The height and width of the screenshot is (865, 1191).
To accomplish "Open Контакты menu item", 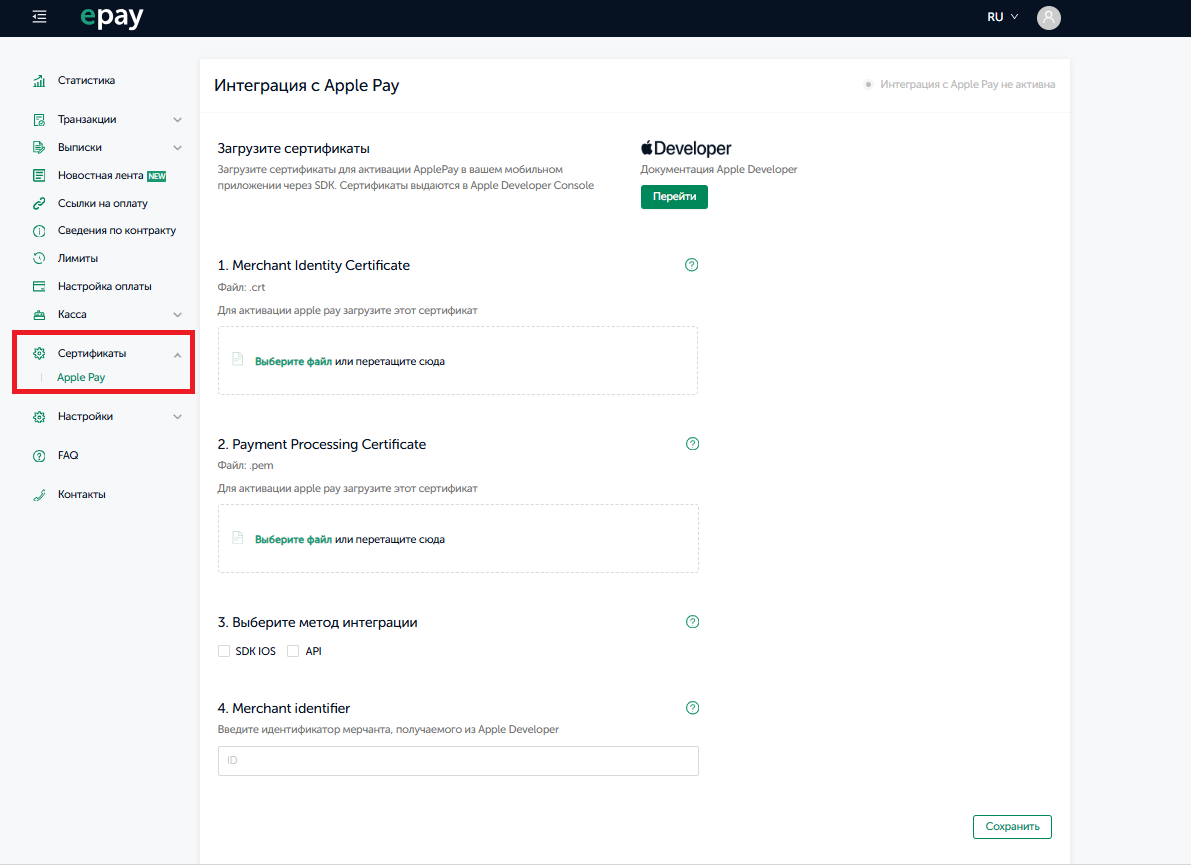I will click(x=82, y=494).
